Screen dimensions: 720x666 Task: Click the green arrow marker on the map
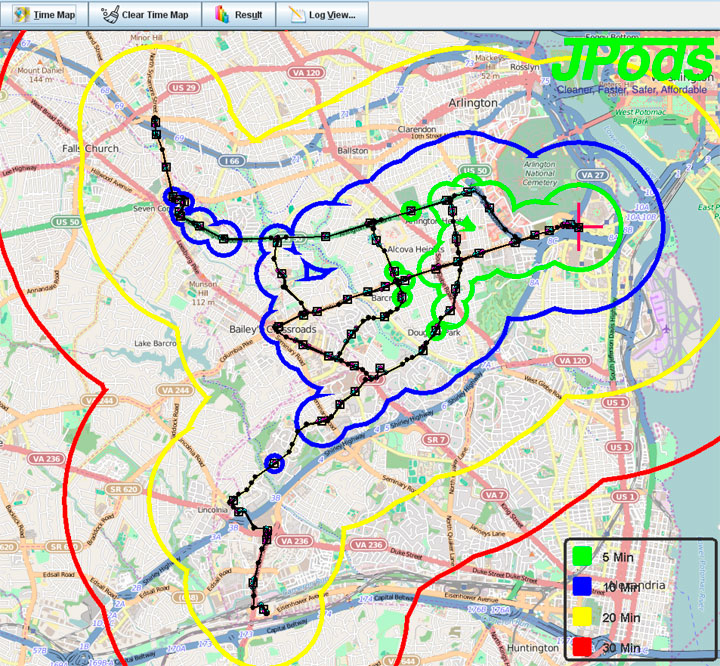463,224
